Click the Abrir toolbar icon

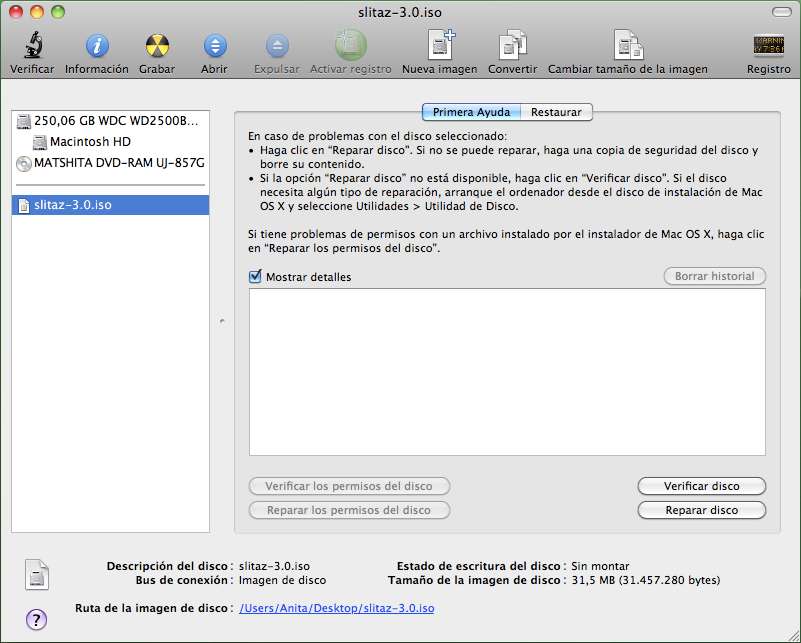coord(215,45)
